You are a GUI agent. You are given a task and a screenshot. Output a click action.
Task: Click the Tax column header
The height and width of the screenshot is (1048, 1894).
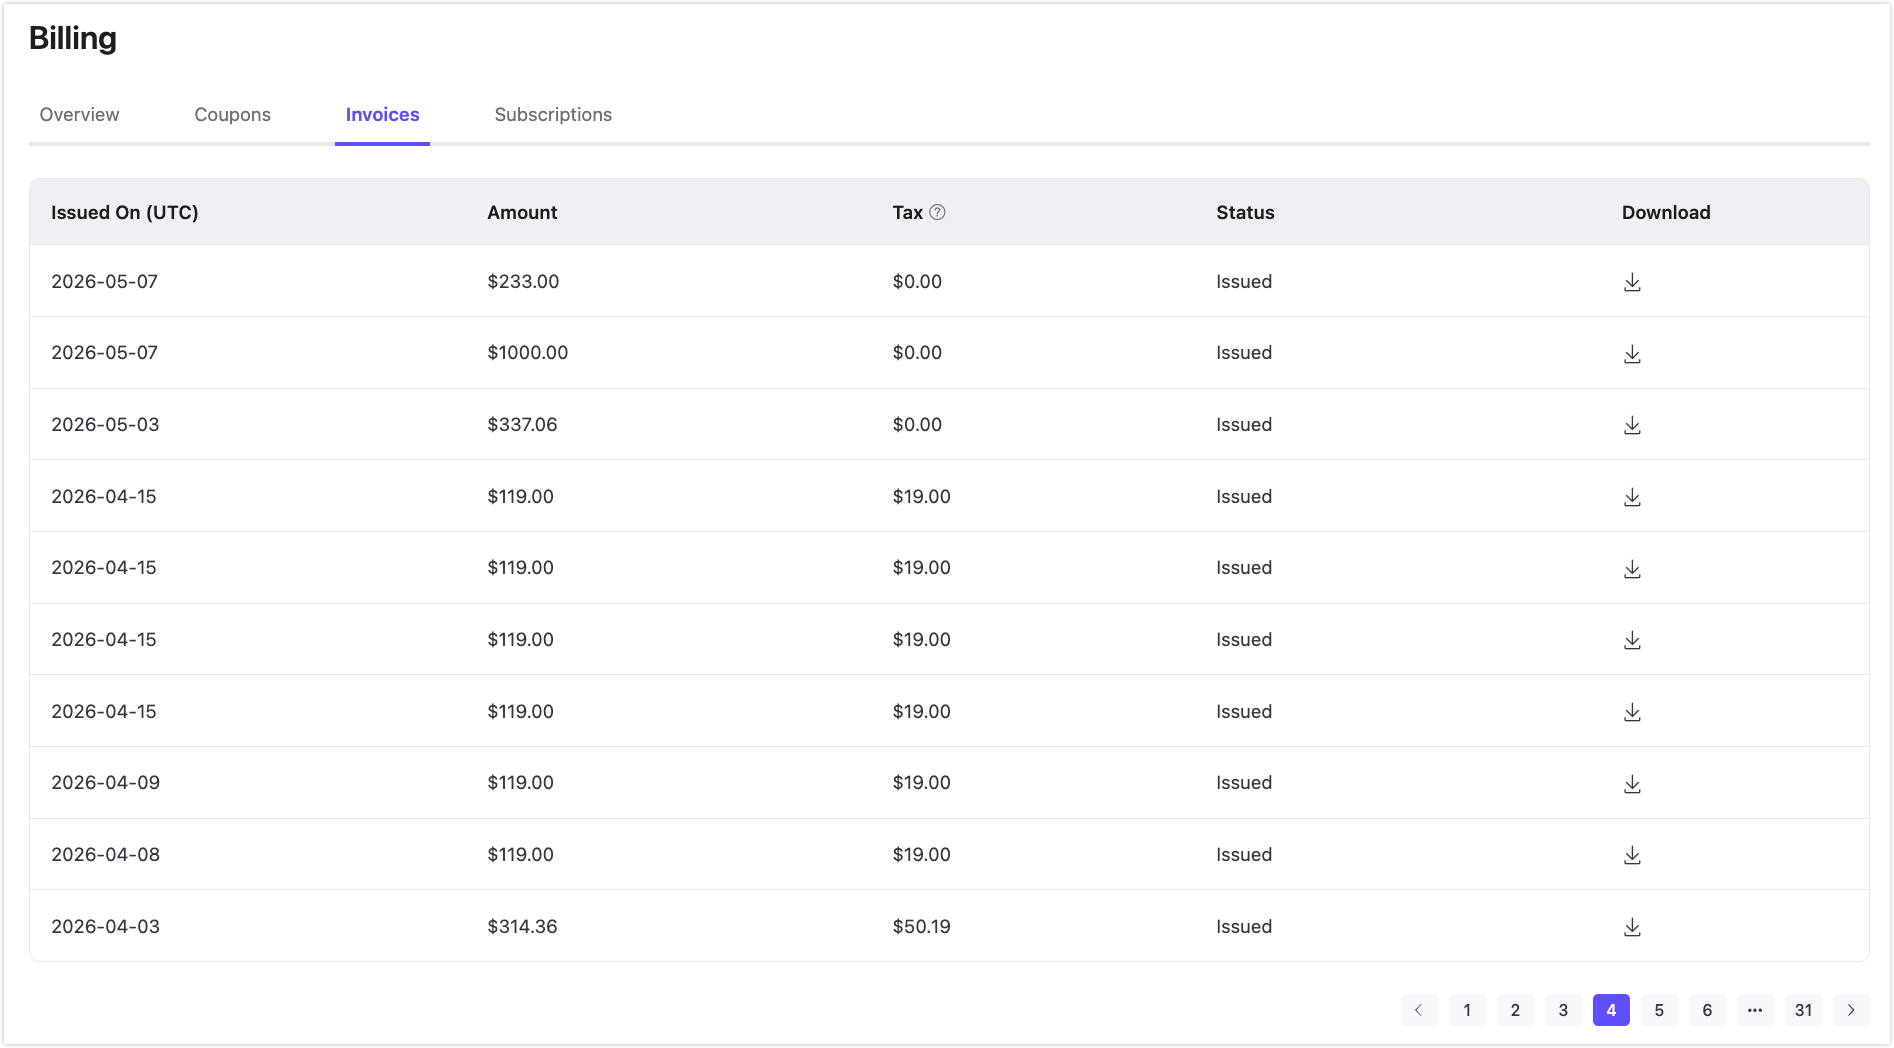[907, 212]
